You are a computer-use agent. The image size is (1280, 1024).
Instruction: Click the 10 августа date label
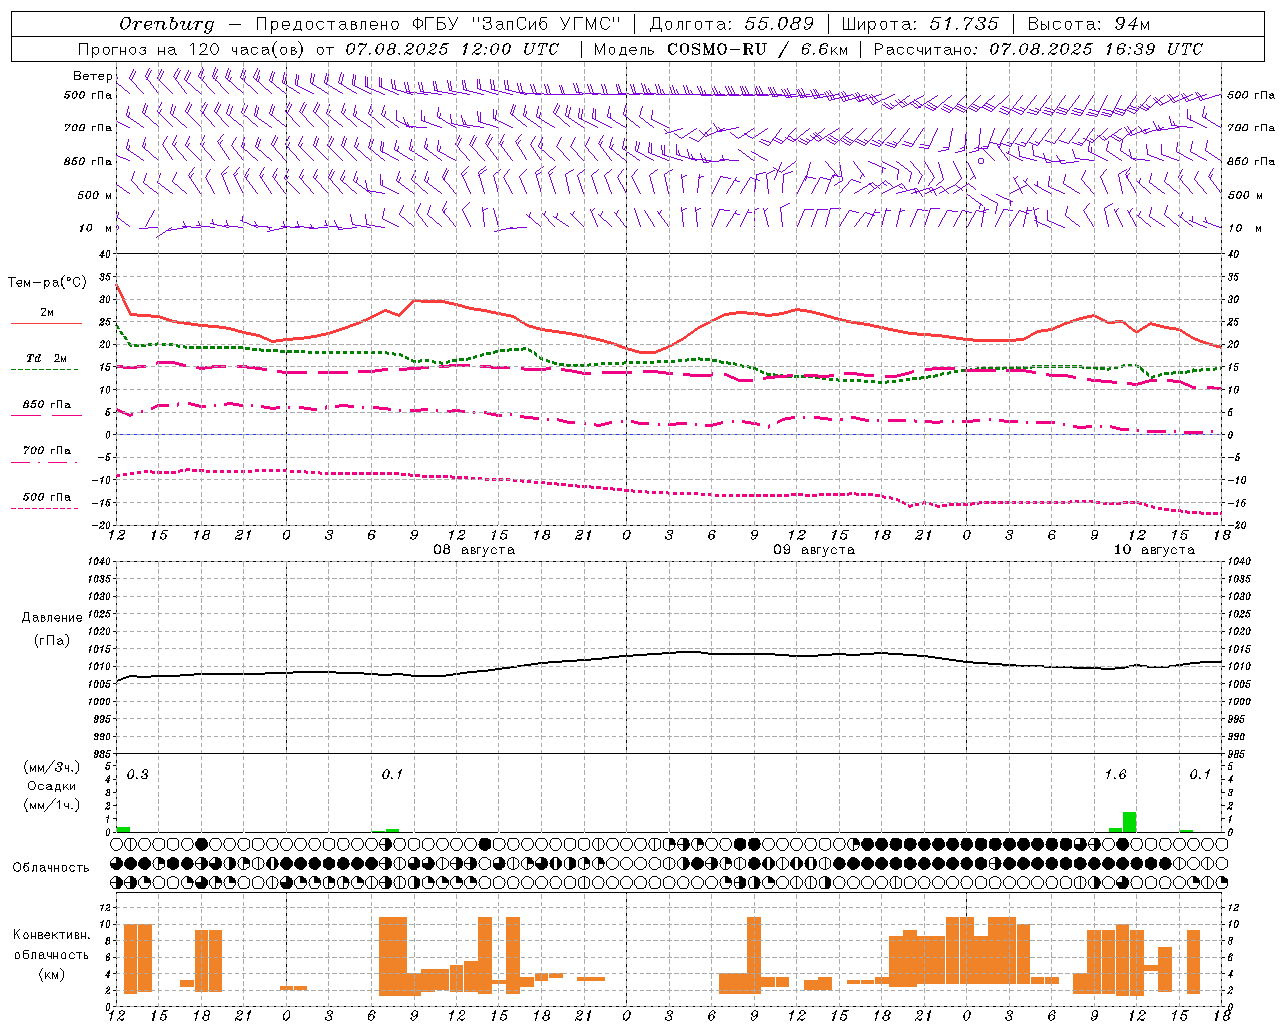coord(1154,550)
